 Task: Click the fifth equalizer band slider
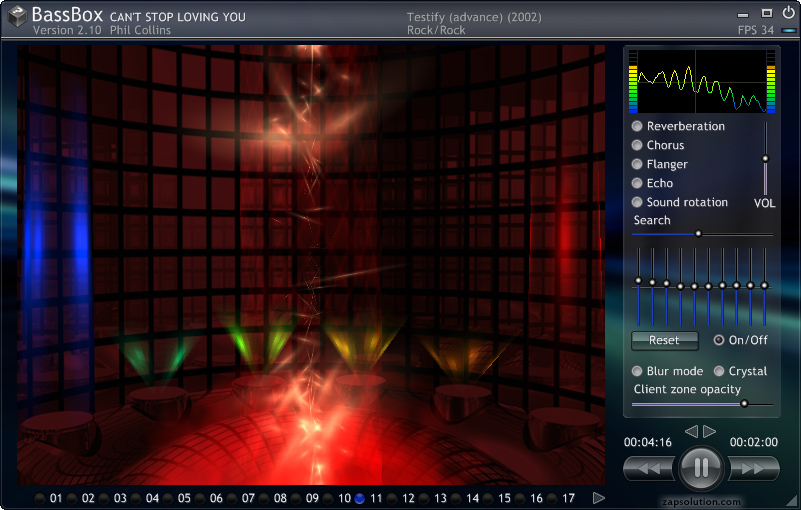click(694, 287)
